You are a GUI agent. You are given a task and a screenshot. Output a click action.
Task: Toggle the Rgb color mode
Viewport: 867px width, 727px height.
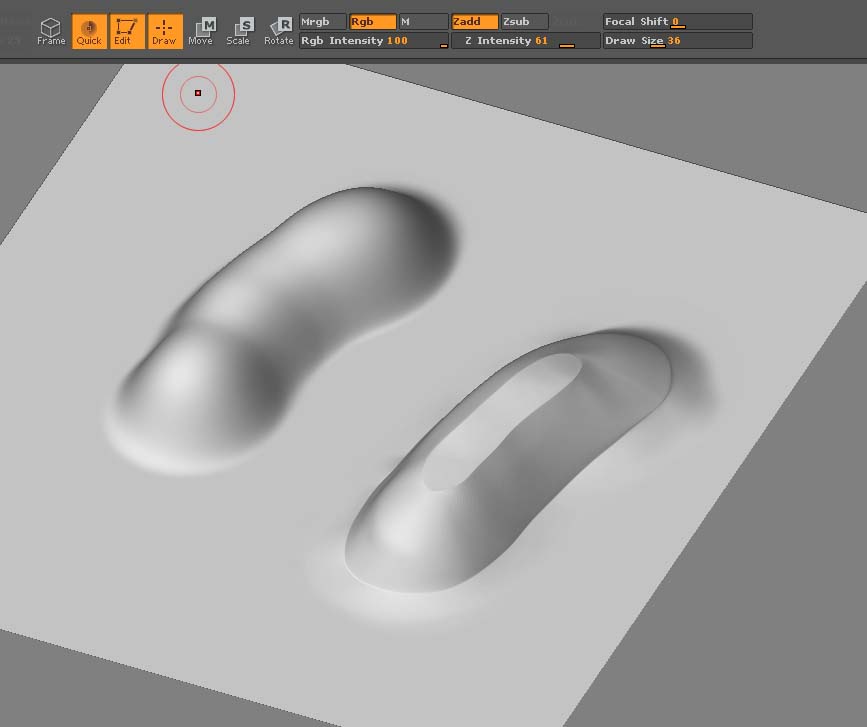[373, 22]
